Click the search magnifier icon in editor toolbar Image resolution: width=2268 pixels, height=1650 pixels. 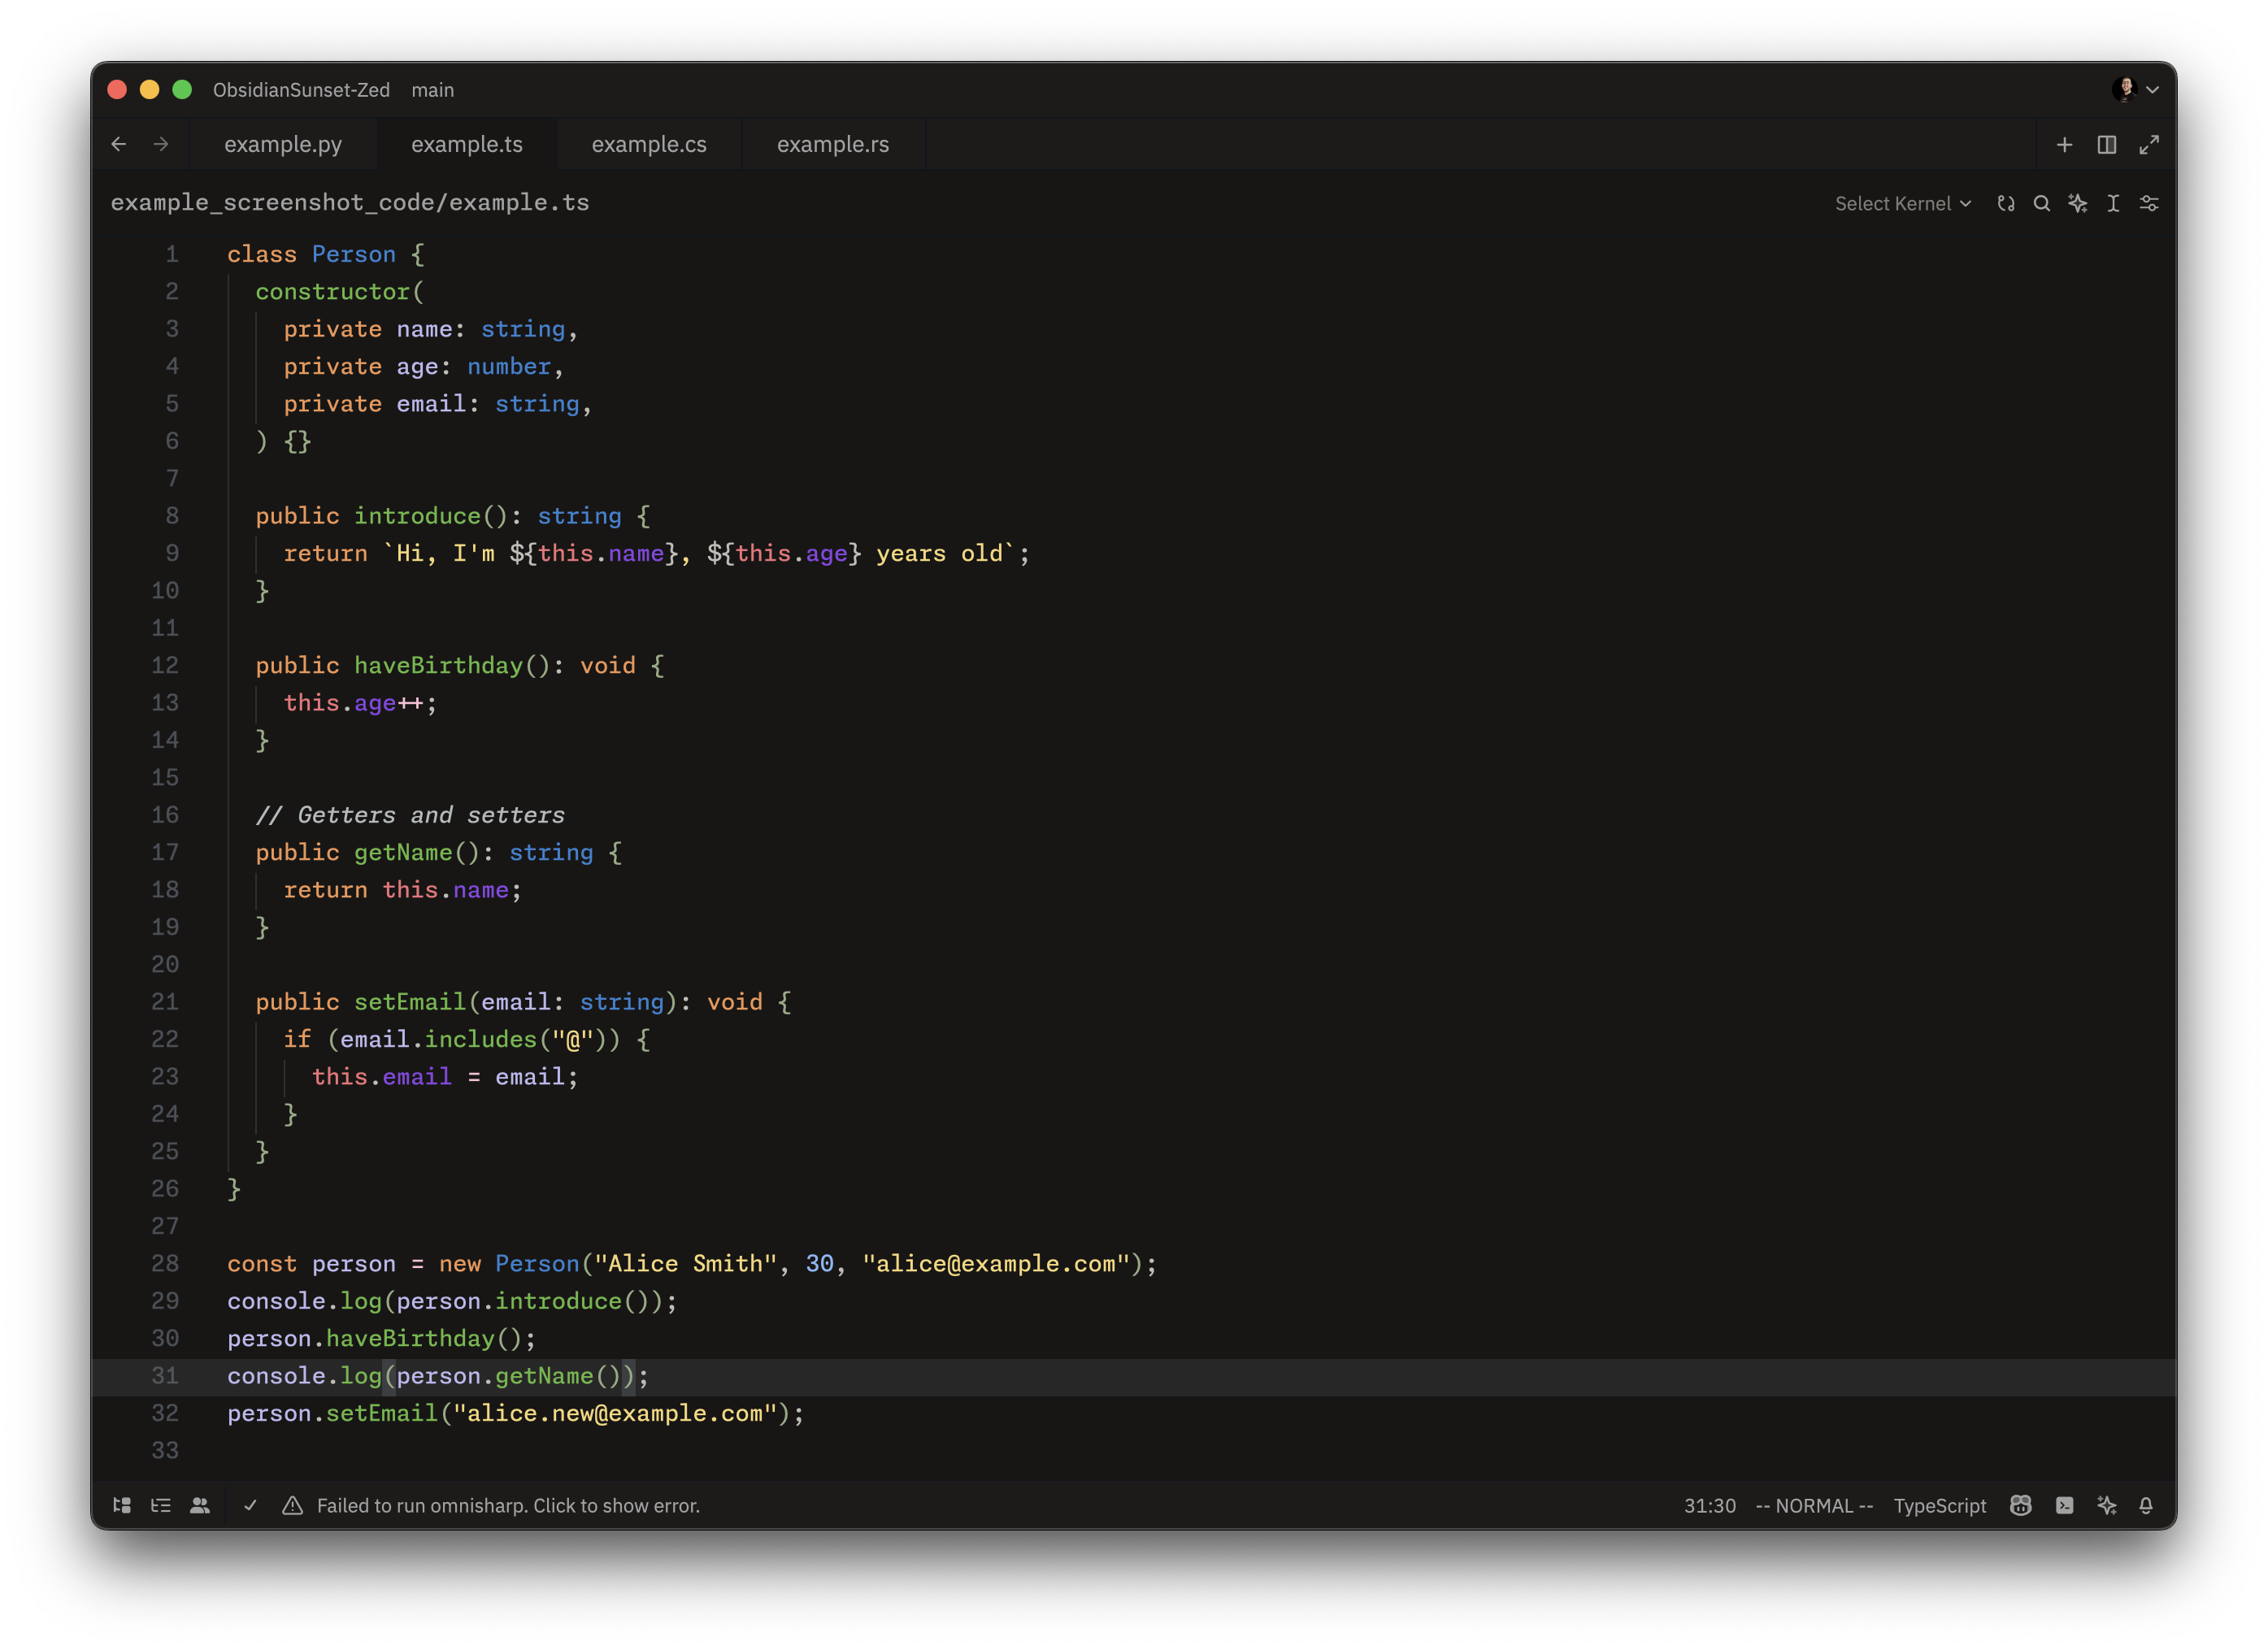coord(2041,203)
